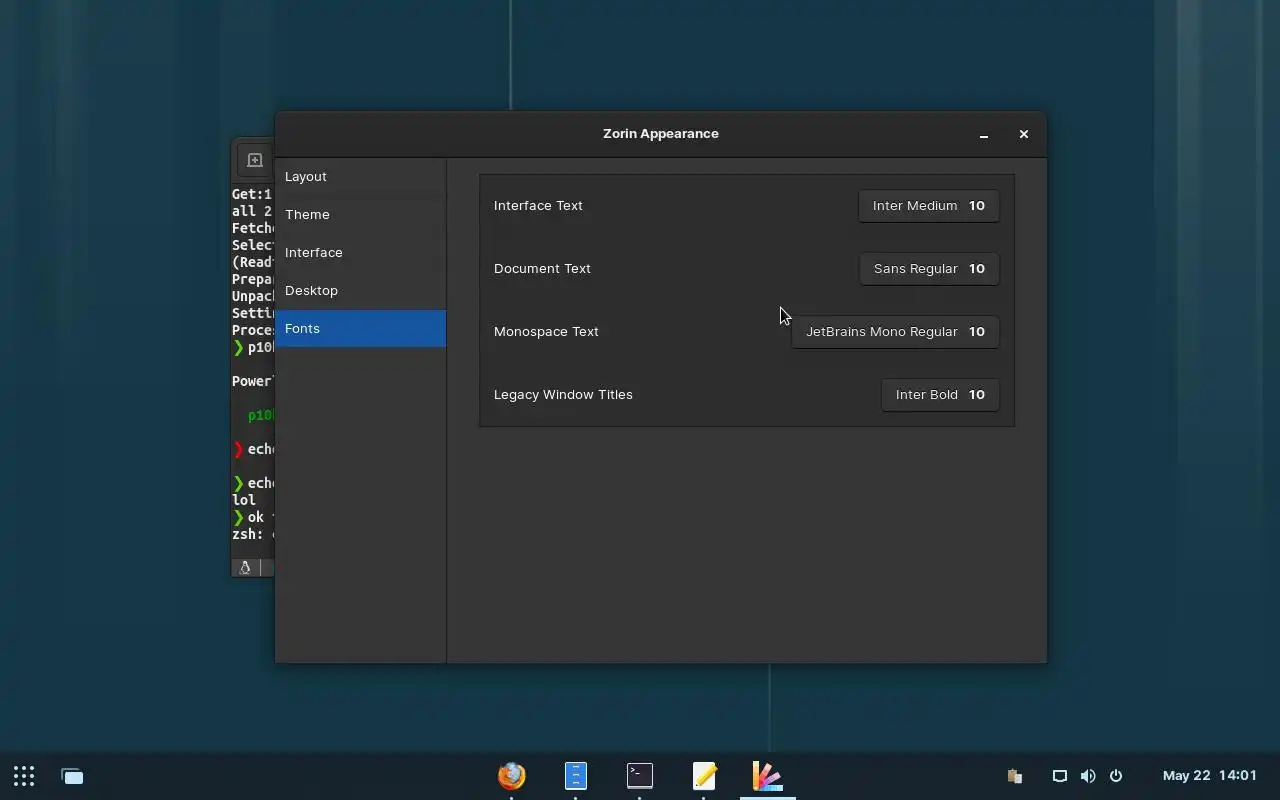Image resolution: width=1280 pixels, height=800 pixels.
Task: Select the Fonts sidebar item
Action: tap(360, 329)
